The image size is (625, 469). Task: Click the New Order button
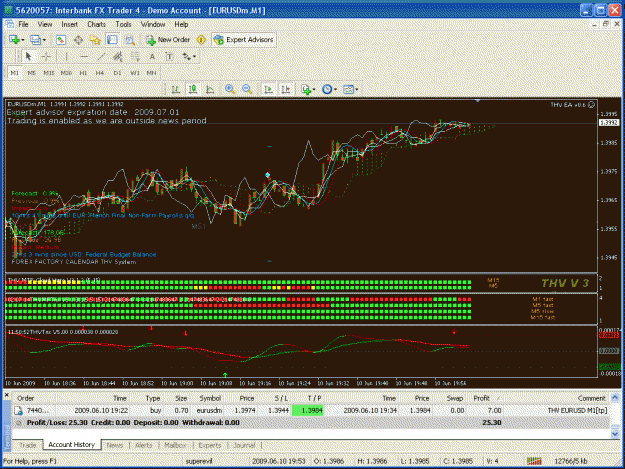coord(168,40)
